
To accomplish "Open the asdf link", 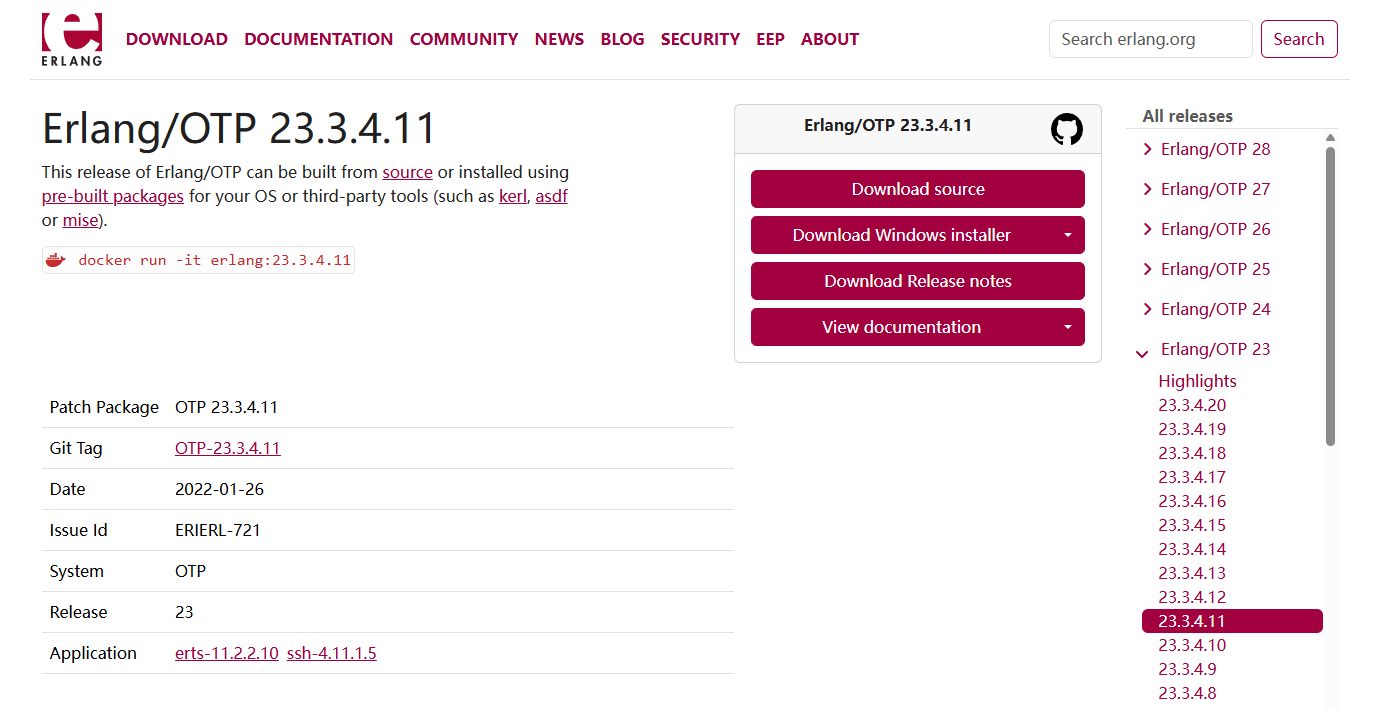I will point(551,196).
